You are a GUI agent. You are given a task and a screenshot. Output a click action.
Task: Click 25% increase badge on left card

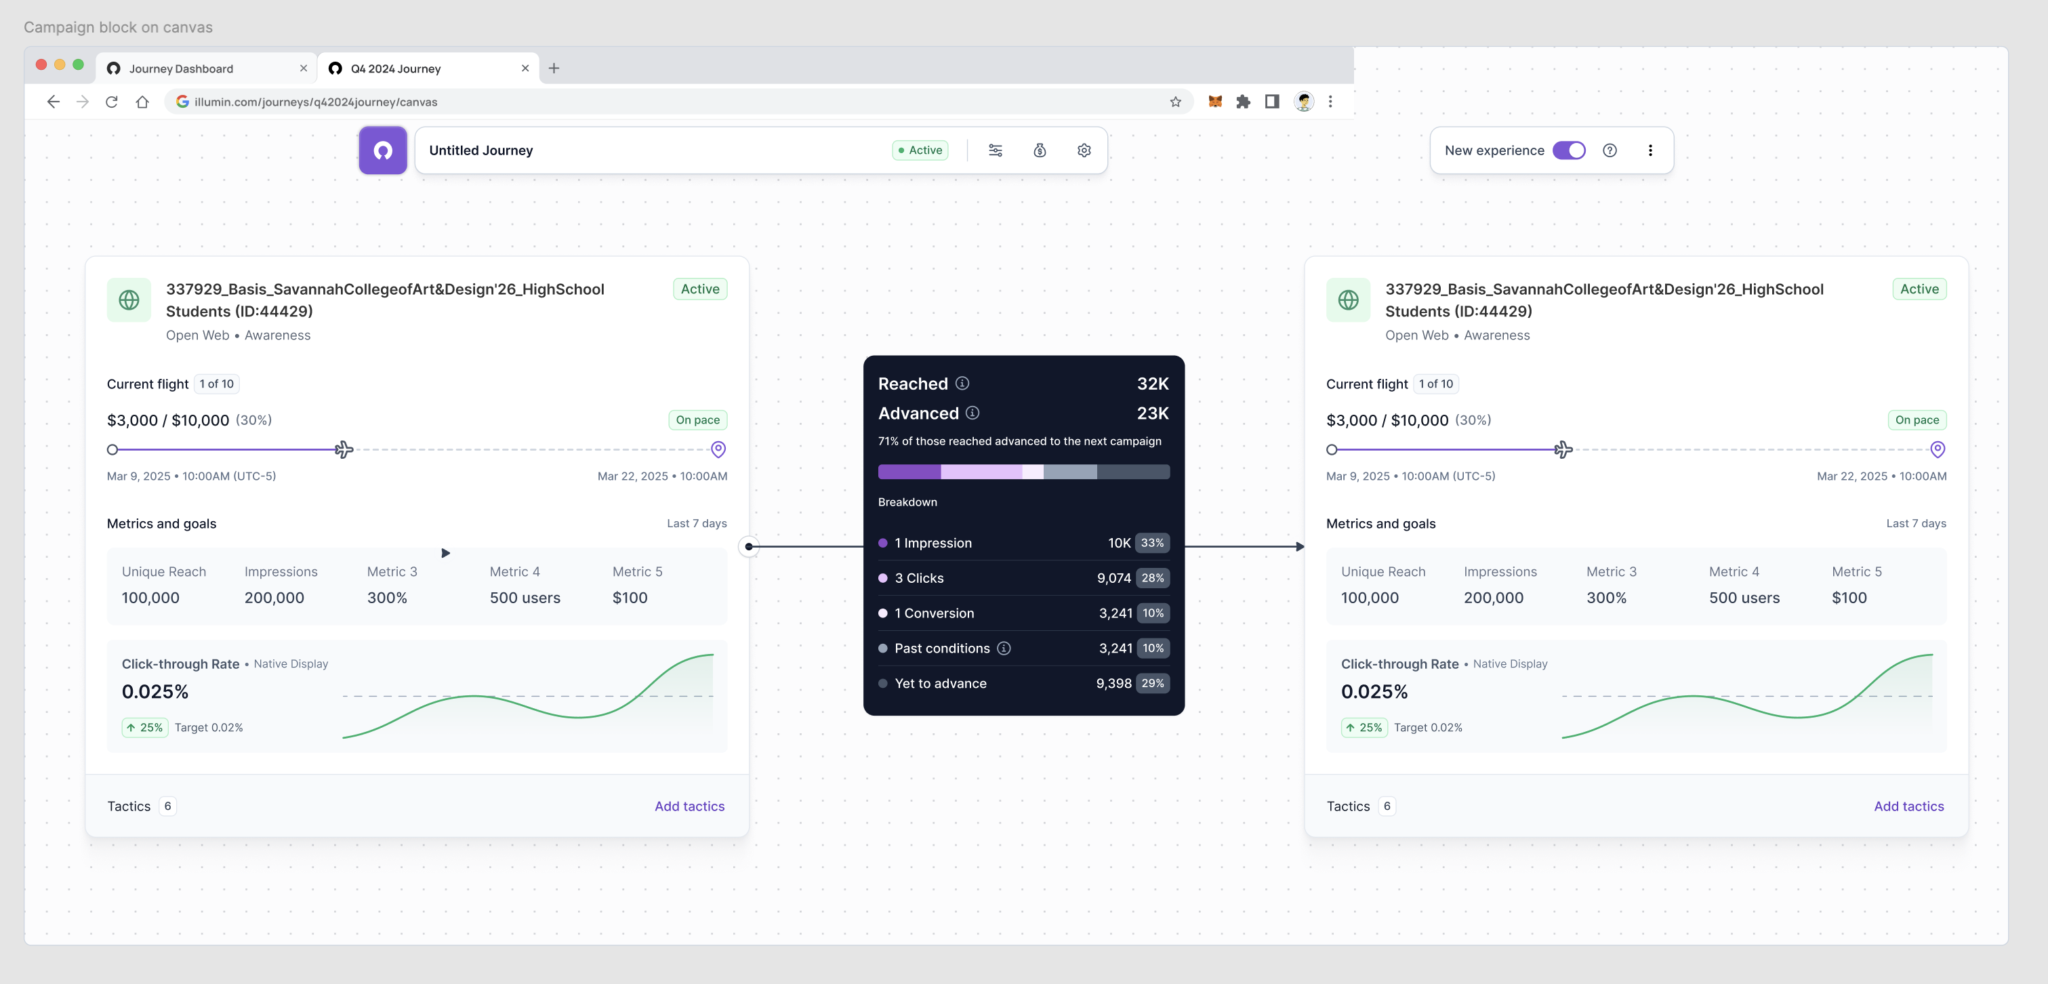click(145, 727)
